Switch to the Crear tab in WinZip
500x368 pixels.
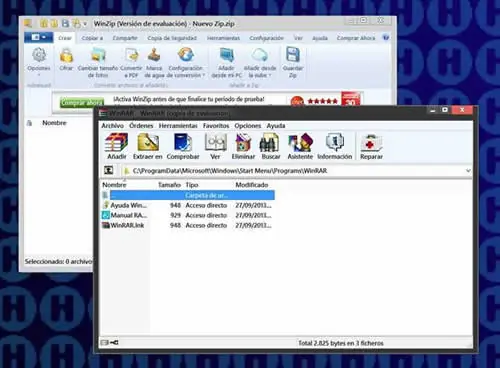coord(65,38)
